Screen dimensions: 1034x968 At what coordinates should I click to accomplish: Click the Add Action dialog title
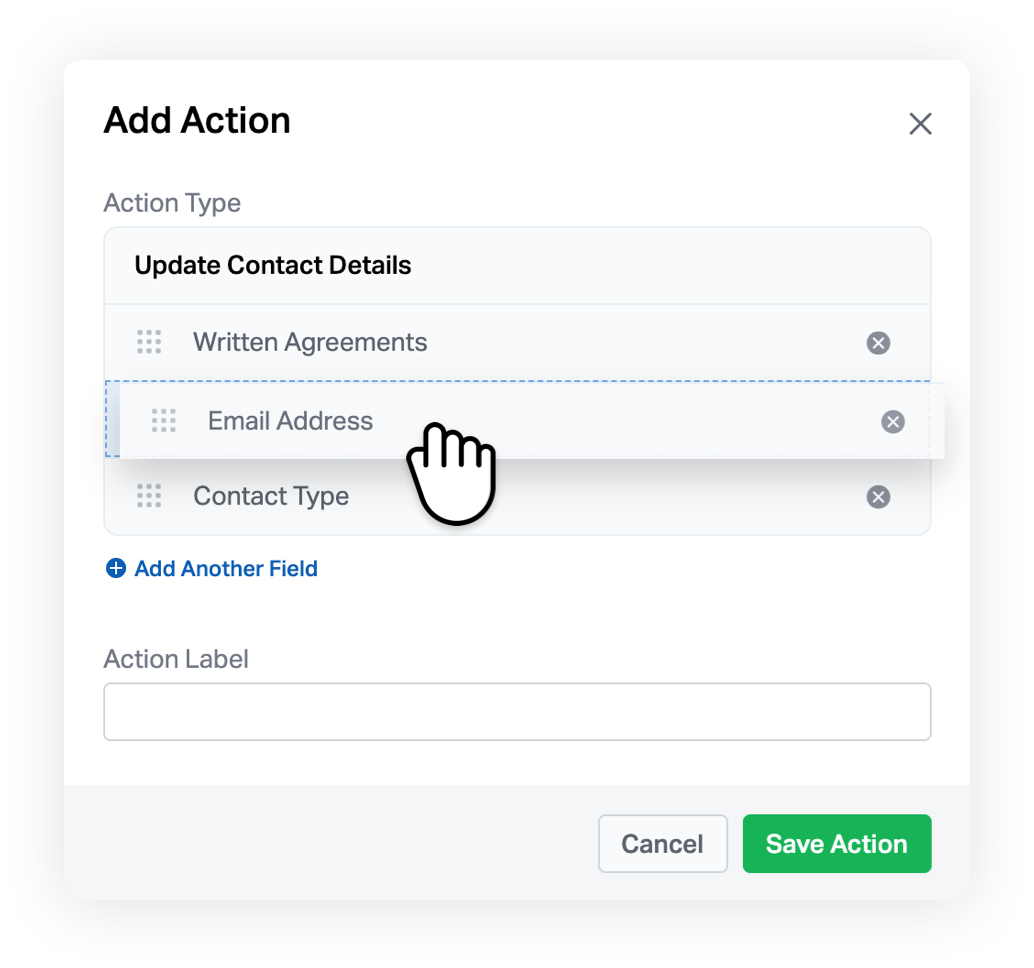point(197,120)
